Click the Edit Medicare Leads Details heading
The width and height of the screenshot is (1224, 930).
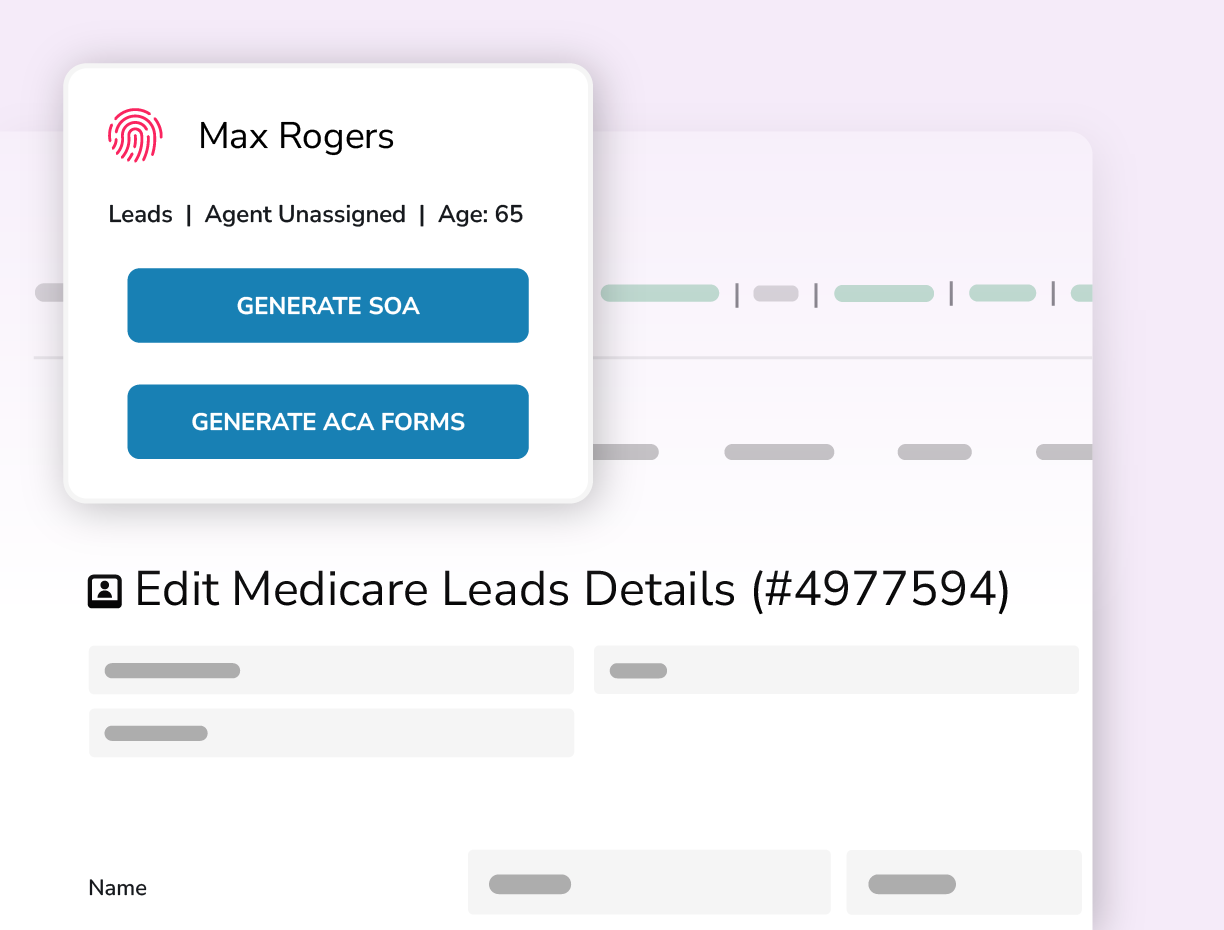pos(573,589)
